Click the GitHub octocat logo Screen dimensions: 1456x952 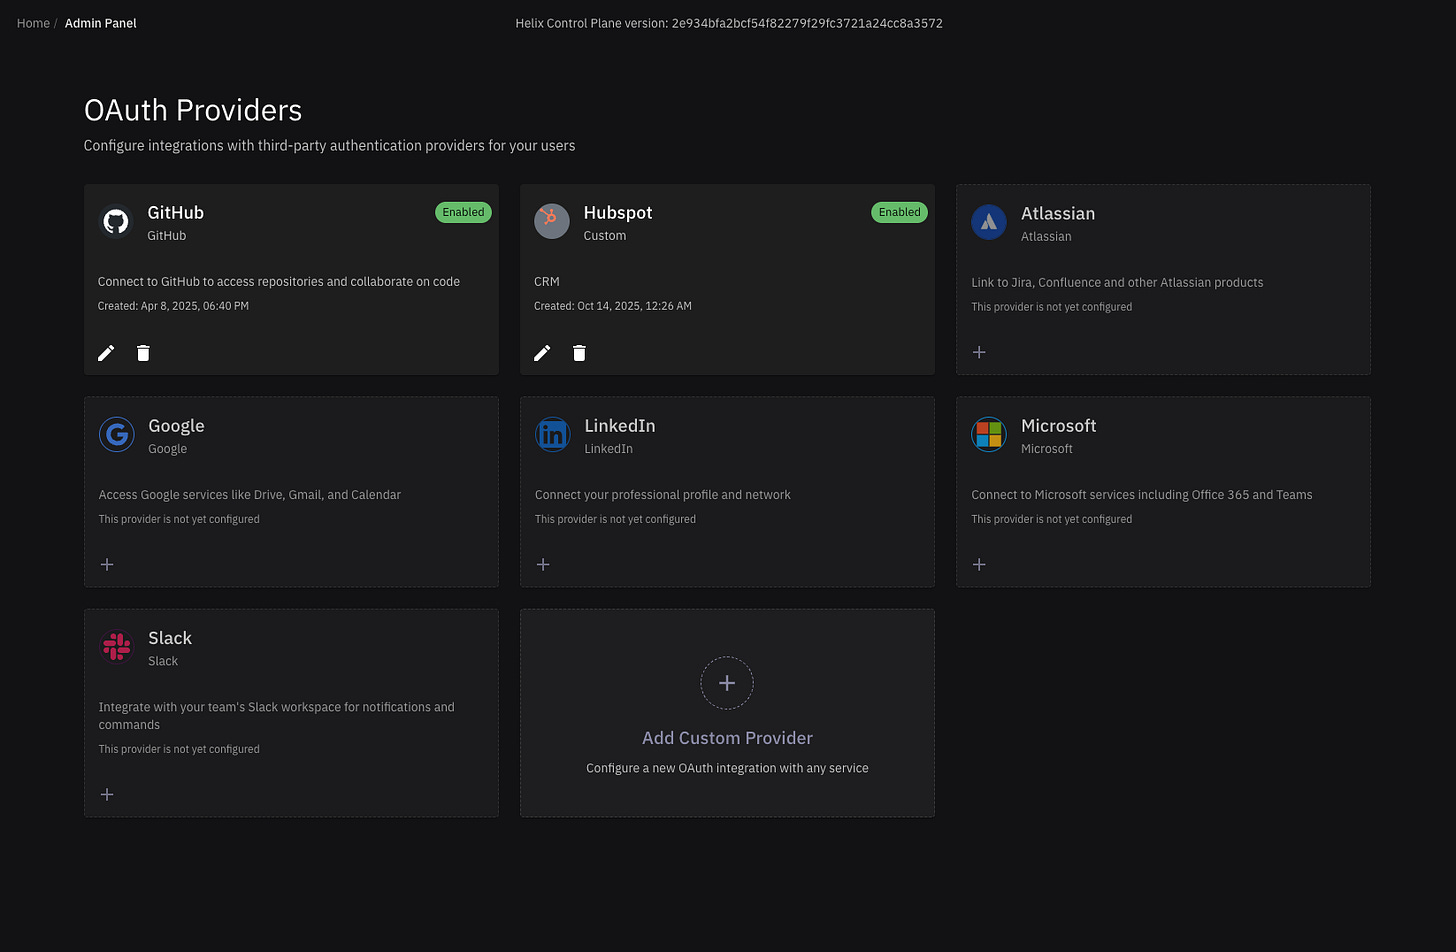116,221
